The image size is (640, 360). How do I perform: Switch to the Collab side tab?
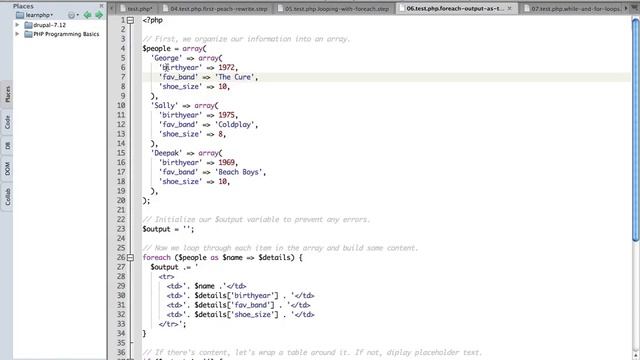coord(7,197)
